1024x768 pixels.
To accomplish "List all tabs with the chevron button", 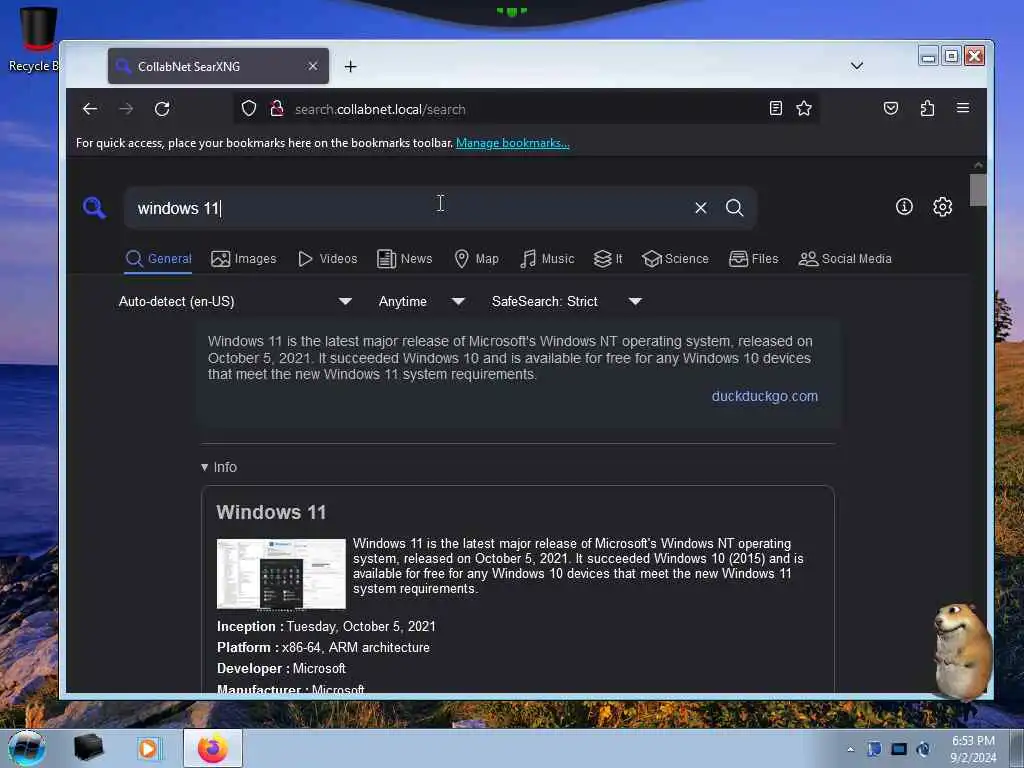I will click(857, 66).
